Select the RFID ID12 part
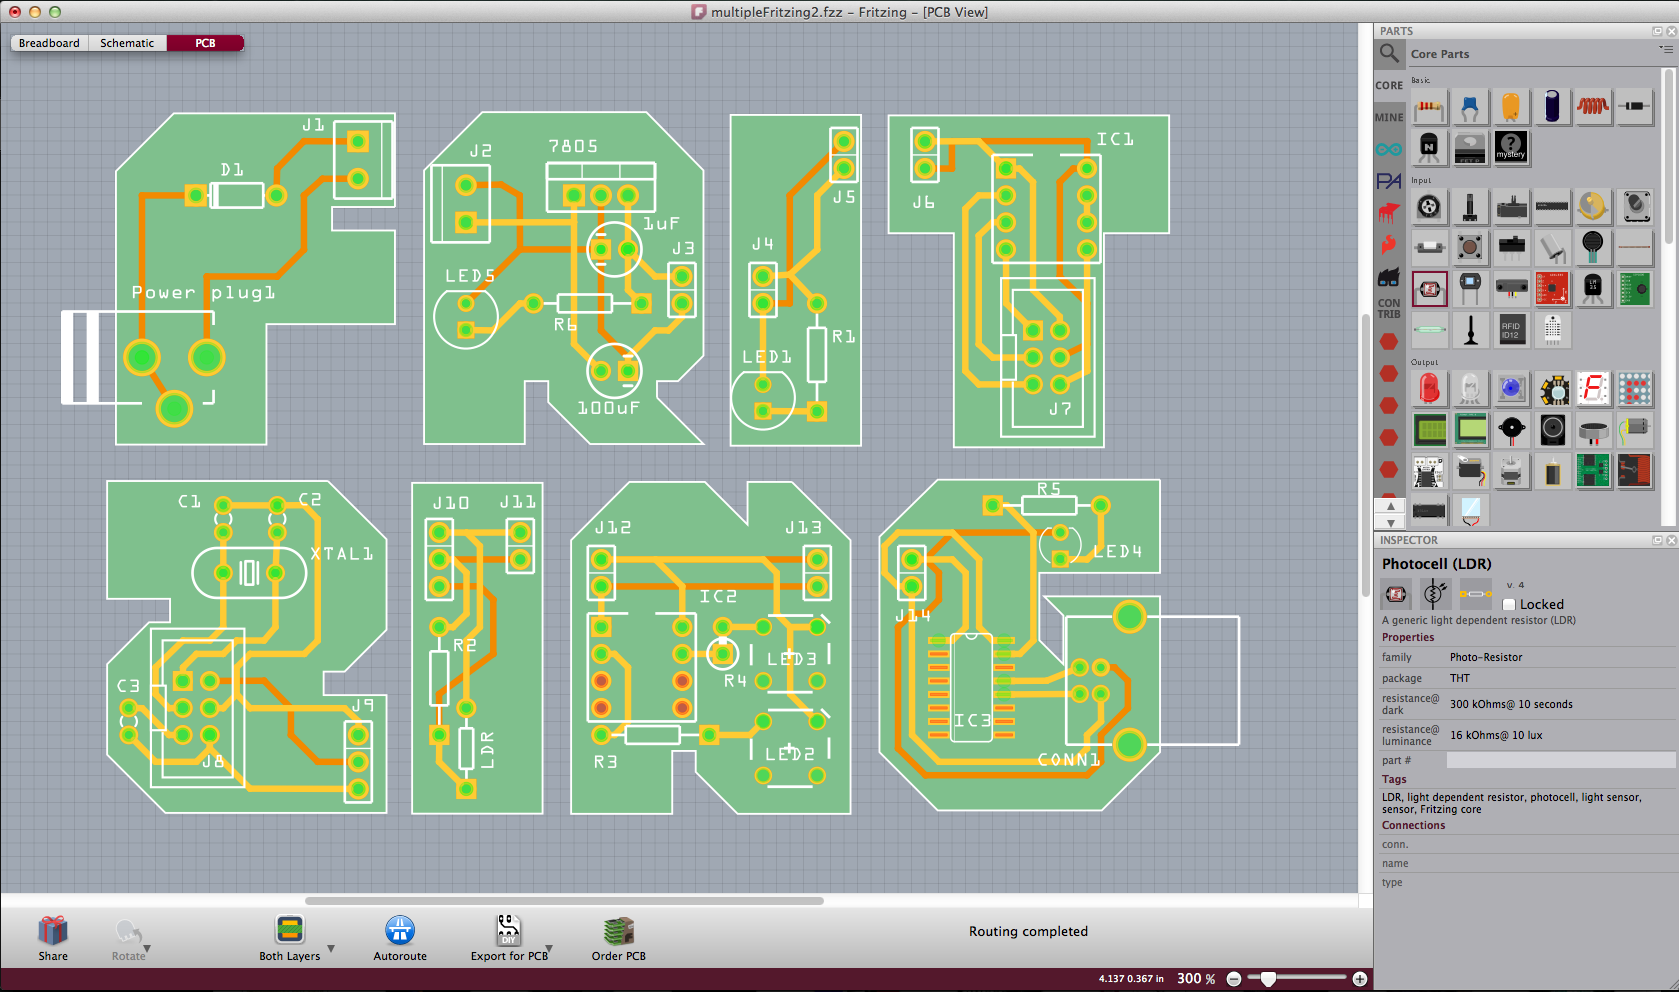The image size is (1679, 992). (x=1511, y=329)
